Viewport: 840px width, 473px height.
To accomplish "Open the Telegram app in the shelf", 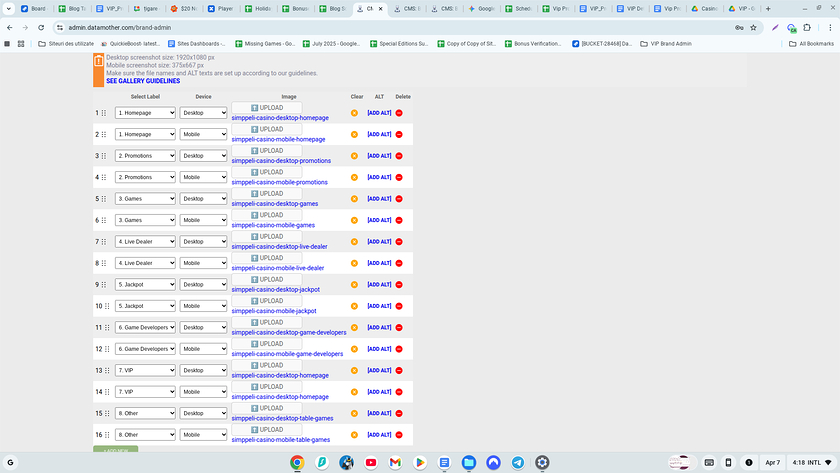I will coord(518,462).
